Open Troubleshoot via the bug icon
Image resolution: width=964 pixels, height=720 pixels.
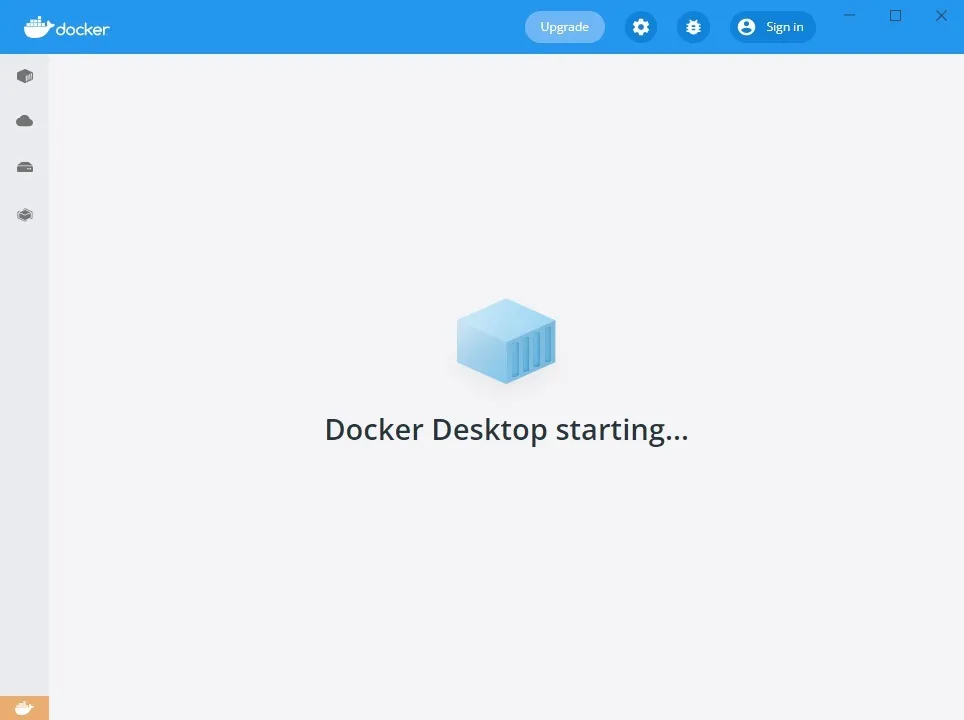[693, 27]
